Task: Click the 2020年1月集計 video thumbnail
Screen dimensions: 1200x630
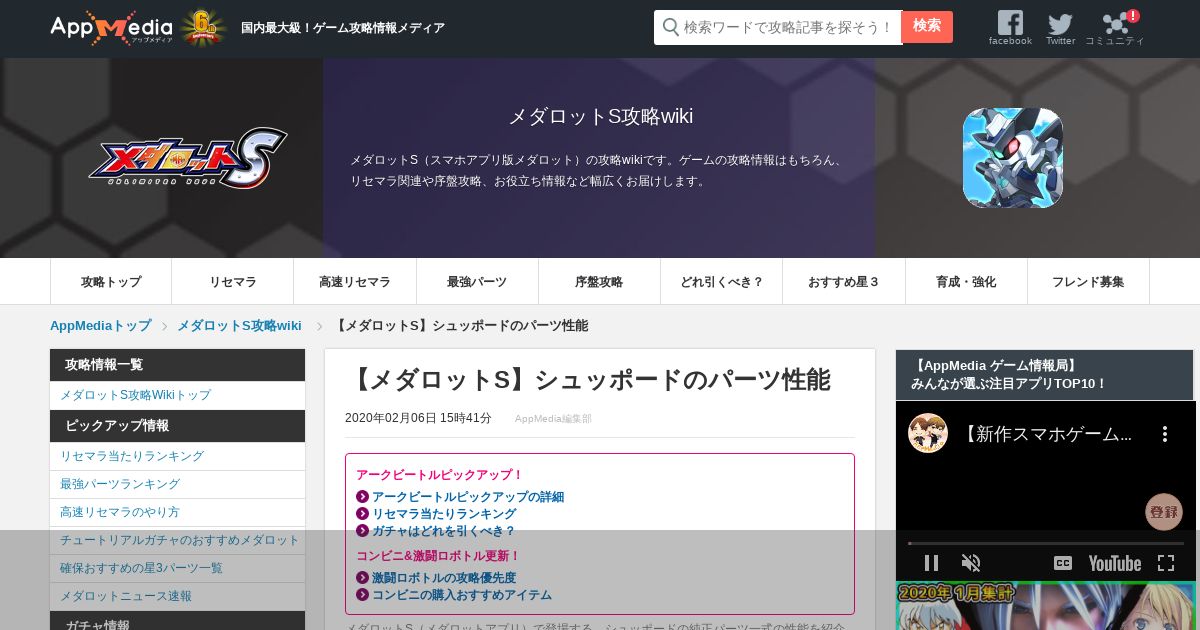Action: tap(1046, 606)
